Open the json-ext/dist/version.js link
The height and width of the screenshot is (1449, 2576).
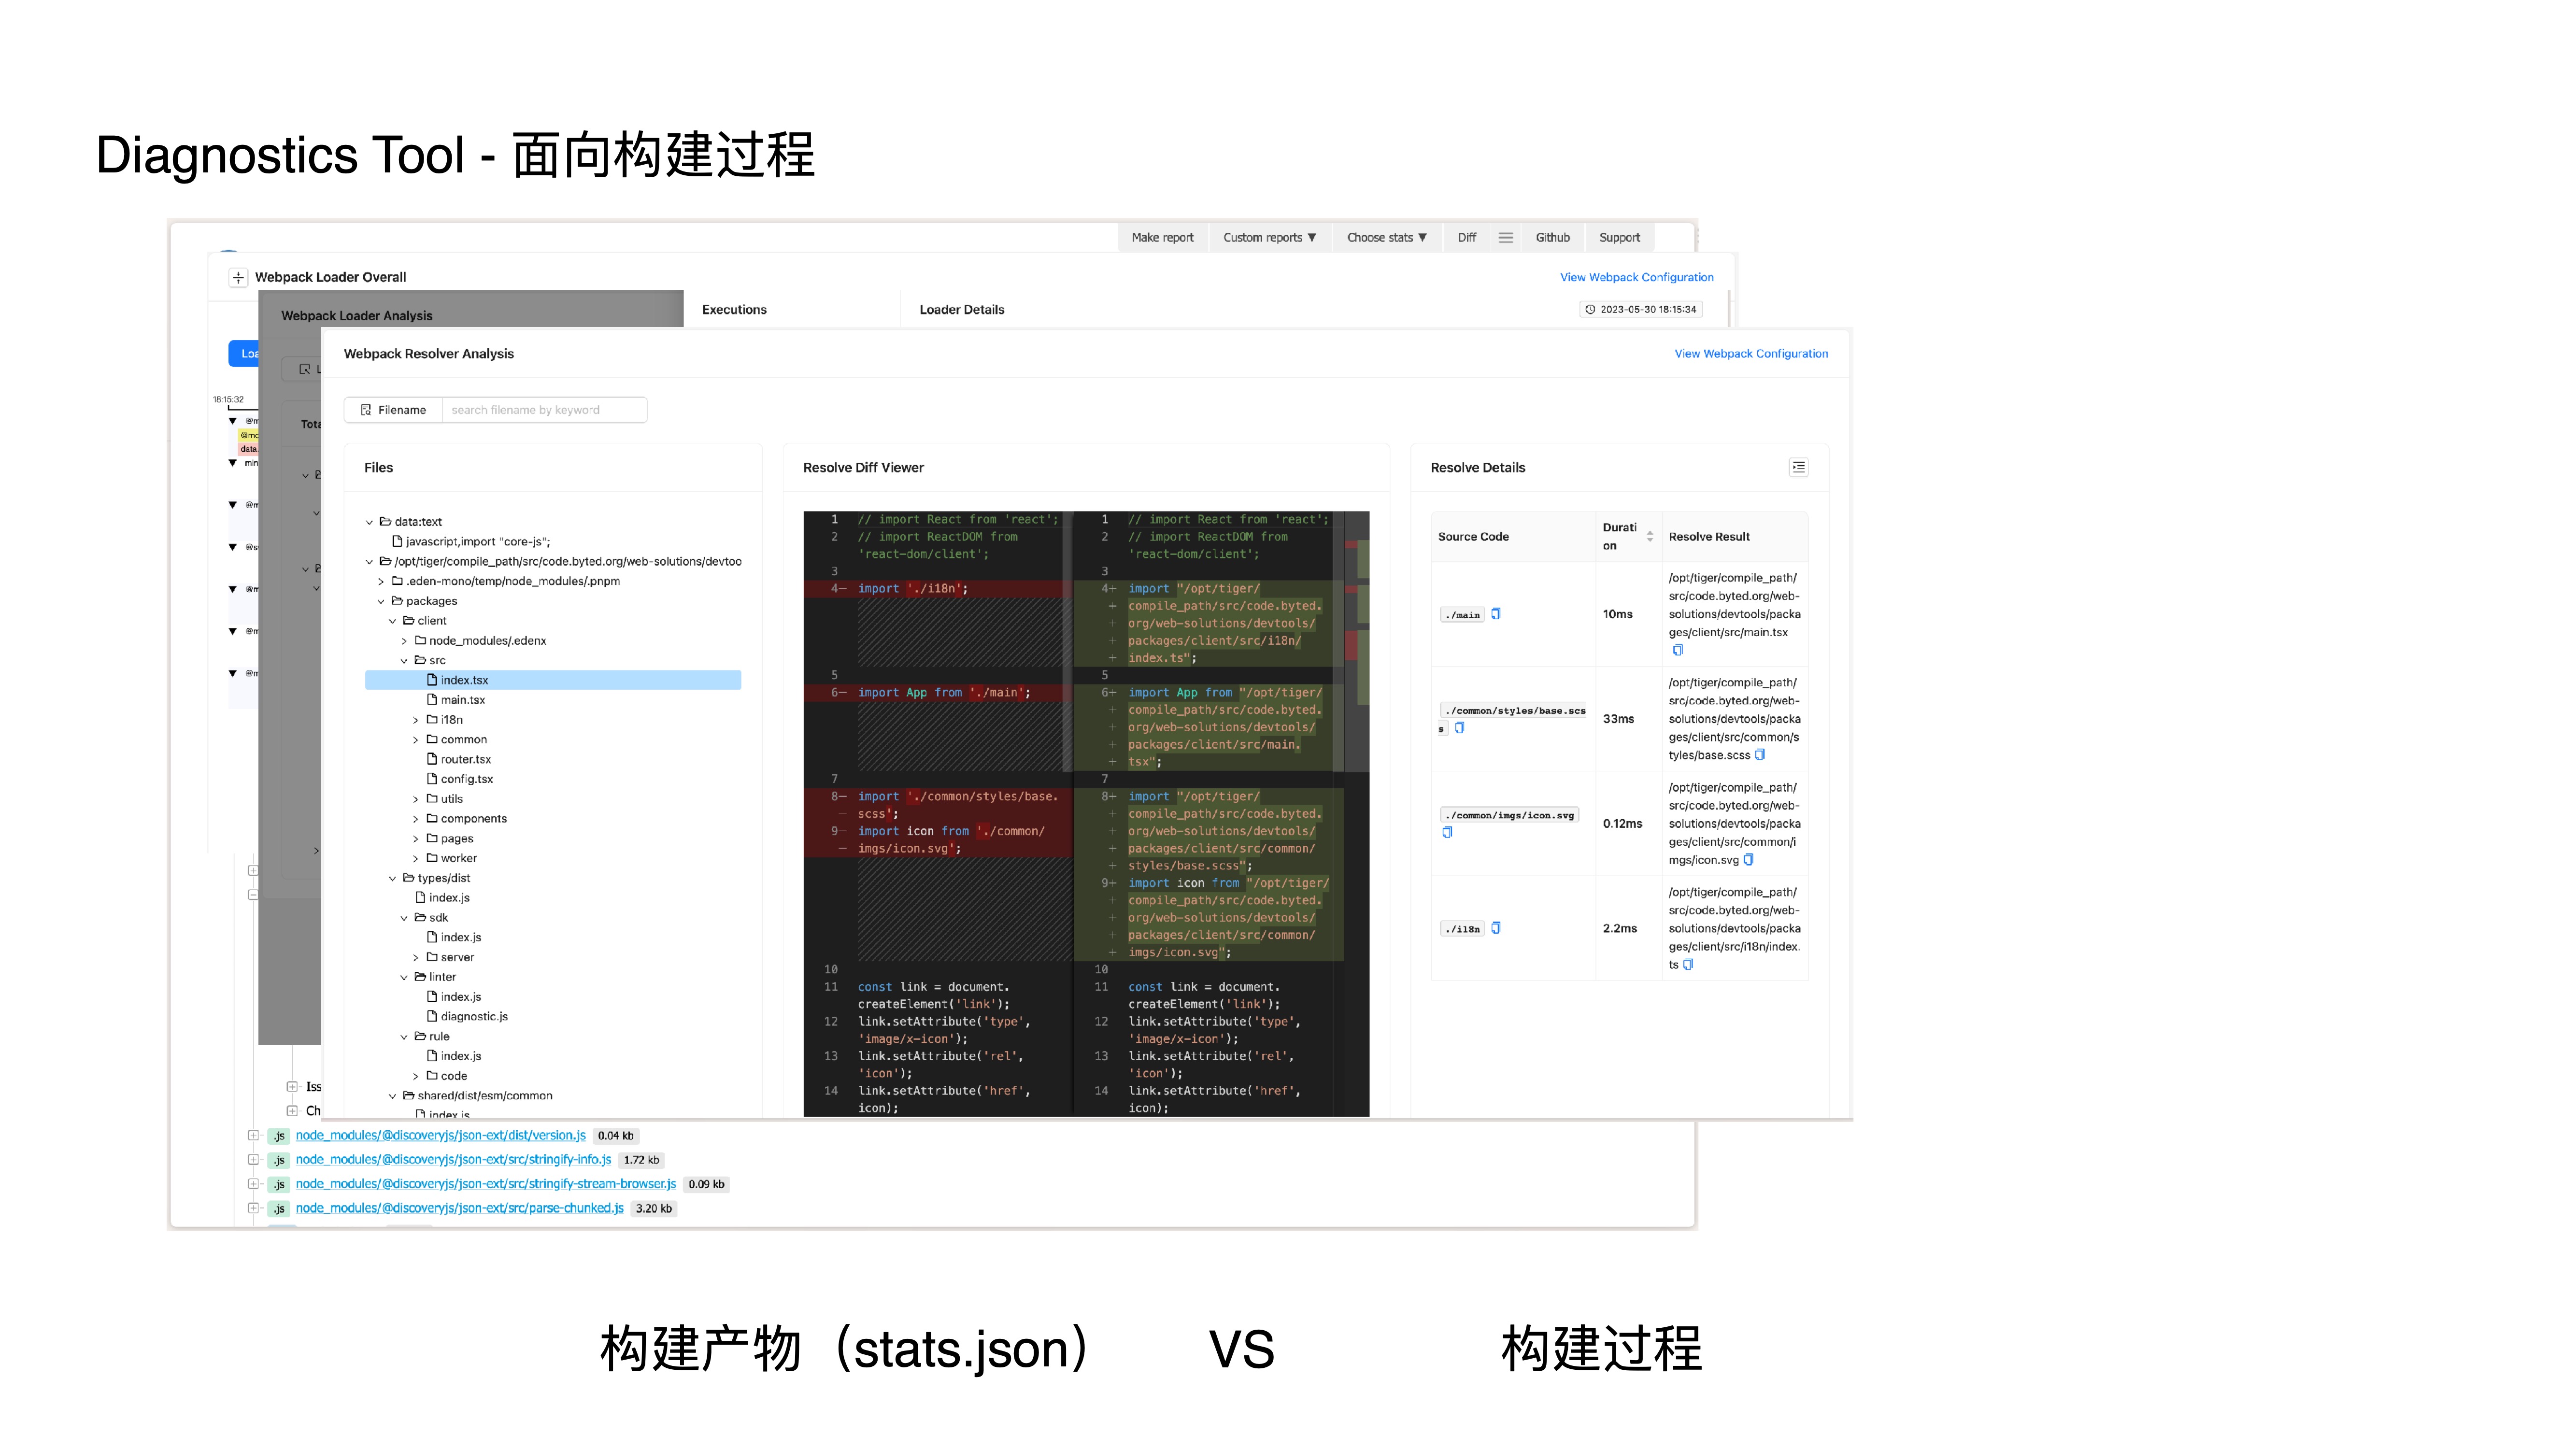[x=440, y=1136]
